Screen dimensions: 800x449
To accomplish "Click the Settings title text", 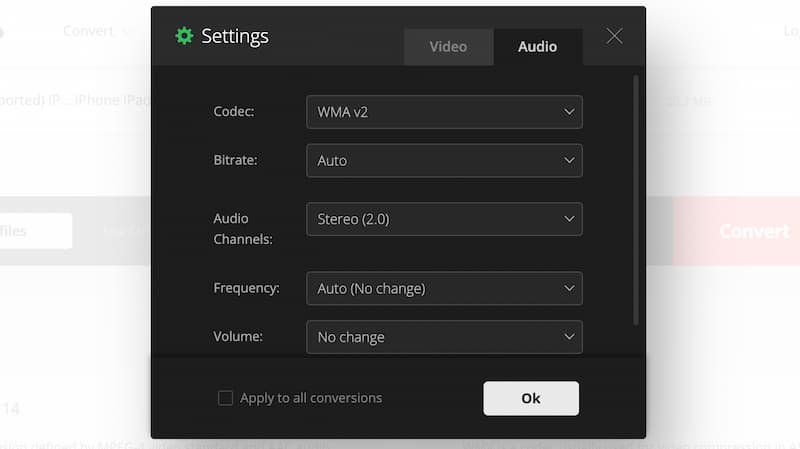I will point(235,36).
